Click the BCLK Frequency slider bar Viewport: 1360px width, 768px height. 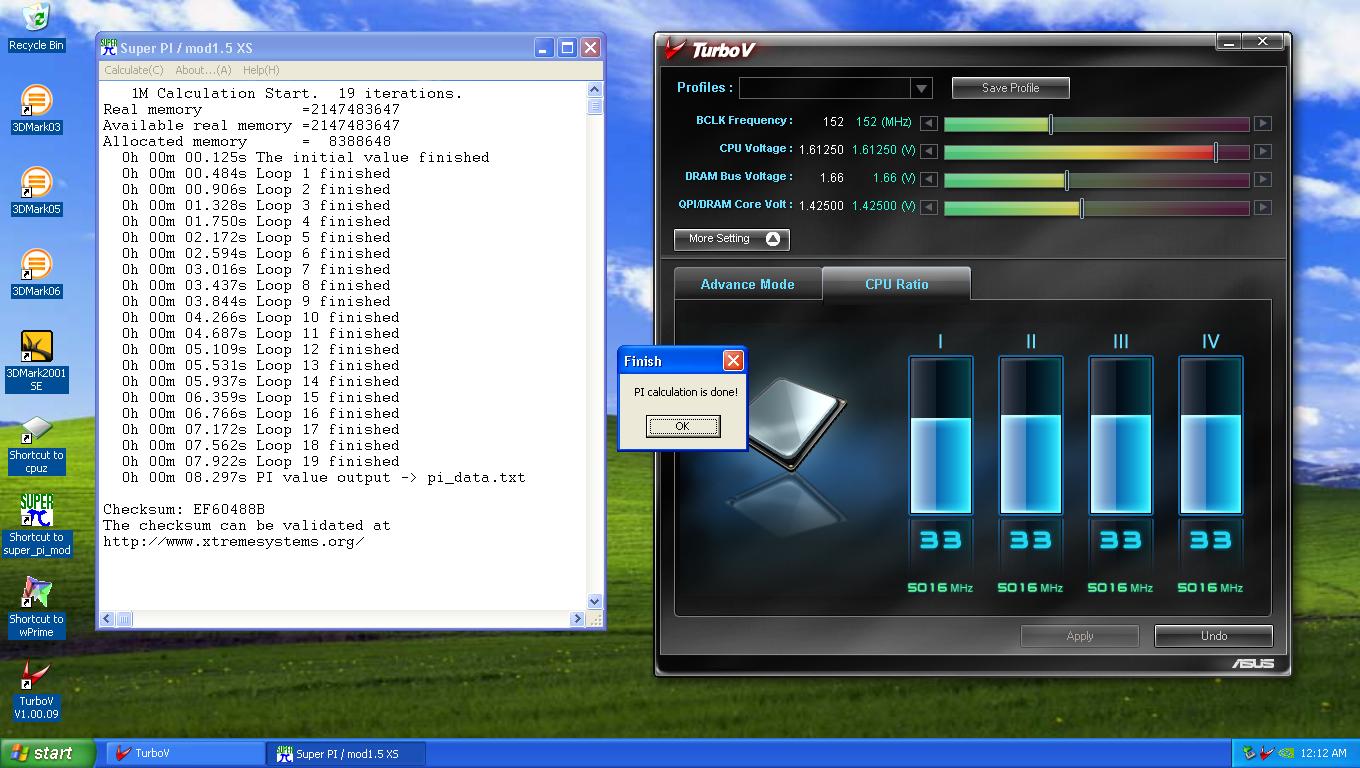[1096, 124]
